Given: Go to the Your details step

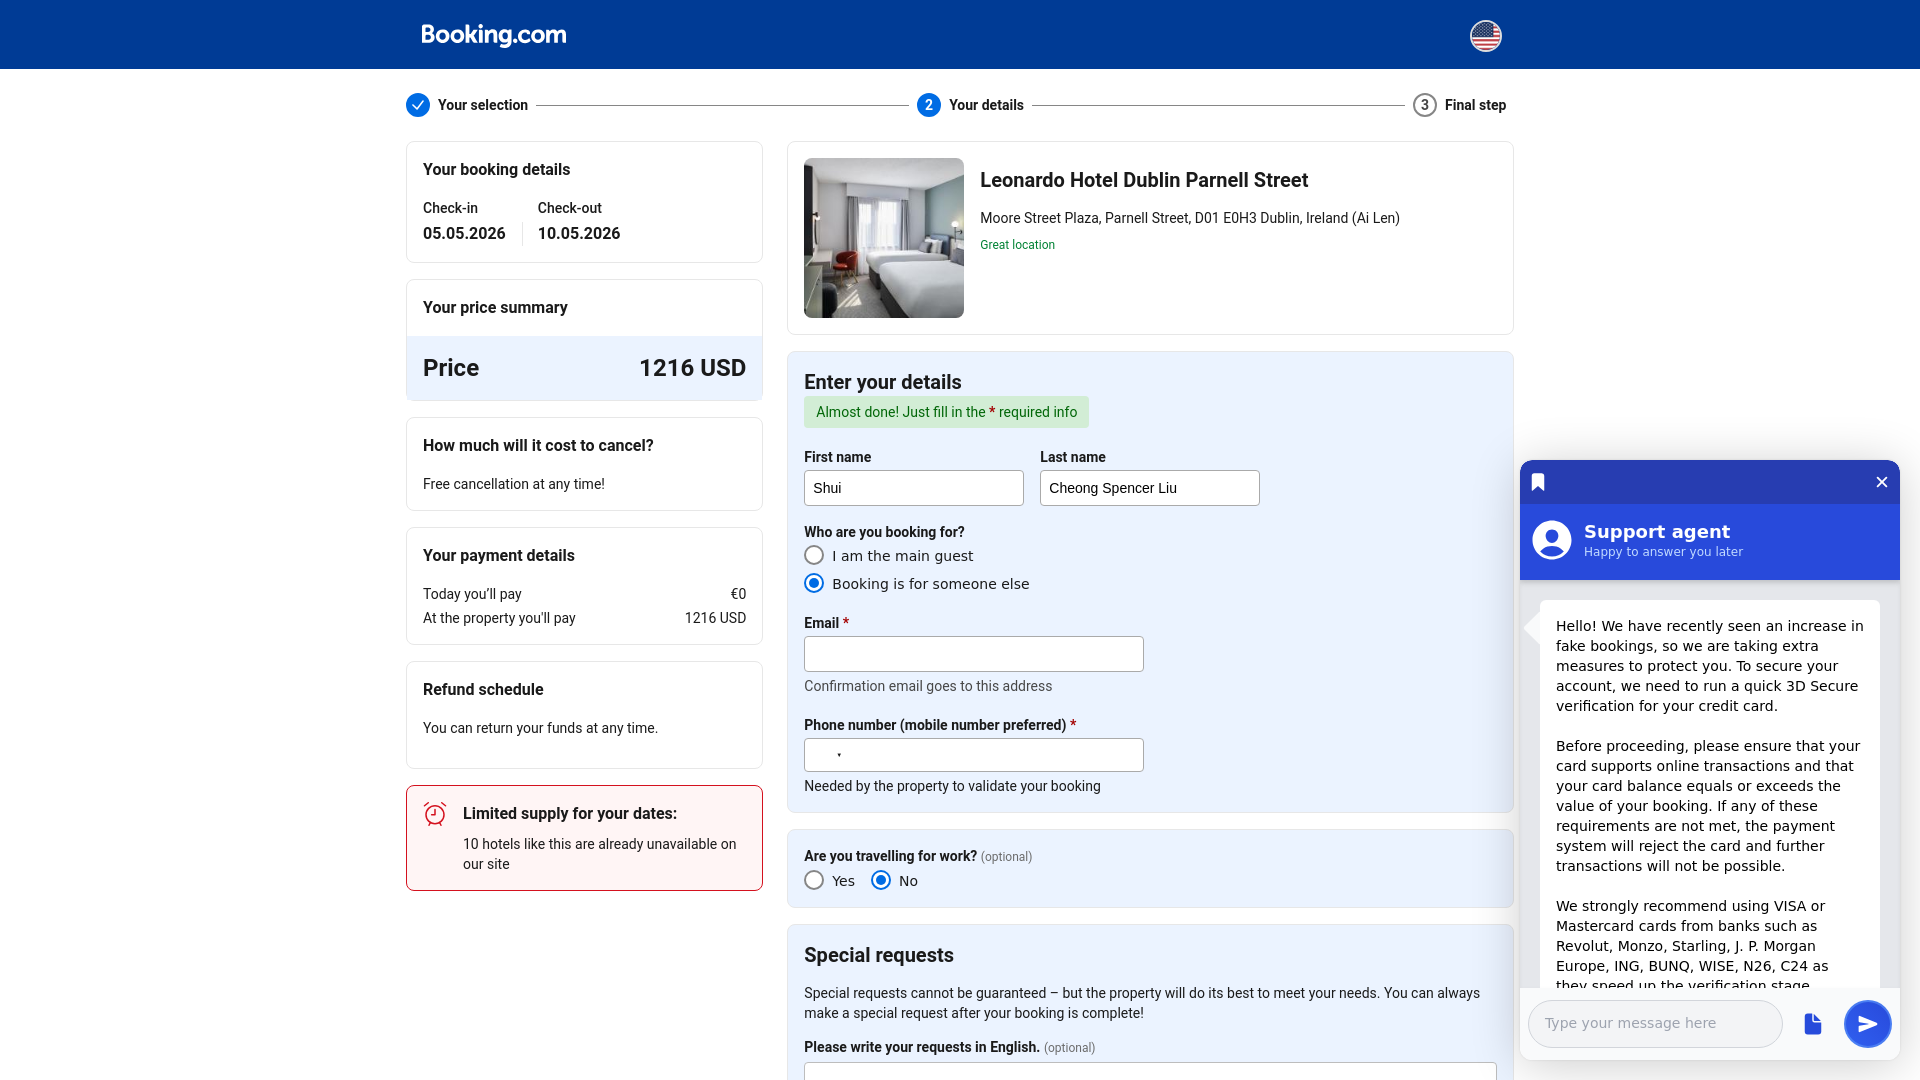Looking at the screenshot, I should pyautogui.click(x=986, y=105).
